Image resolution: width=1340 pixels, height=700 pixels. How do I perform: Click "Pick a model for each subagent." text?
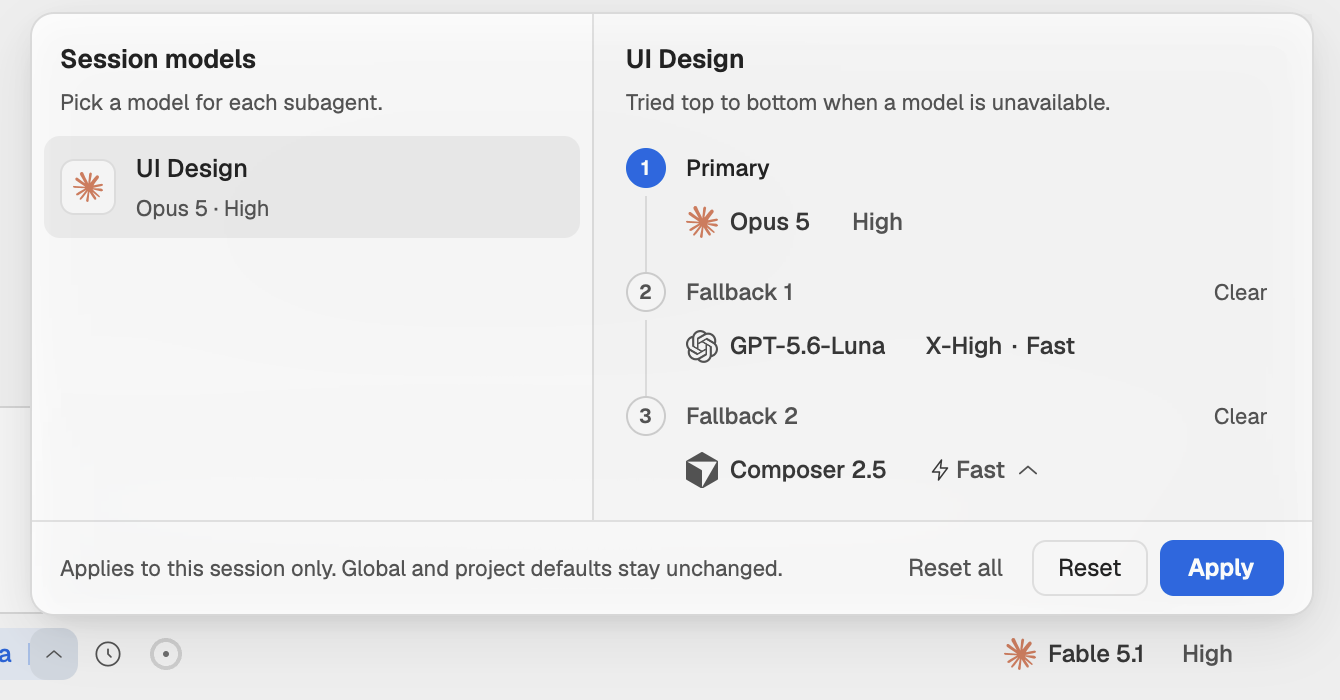click(x=221, y=102)
